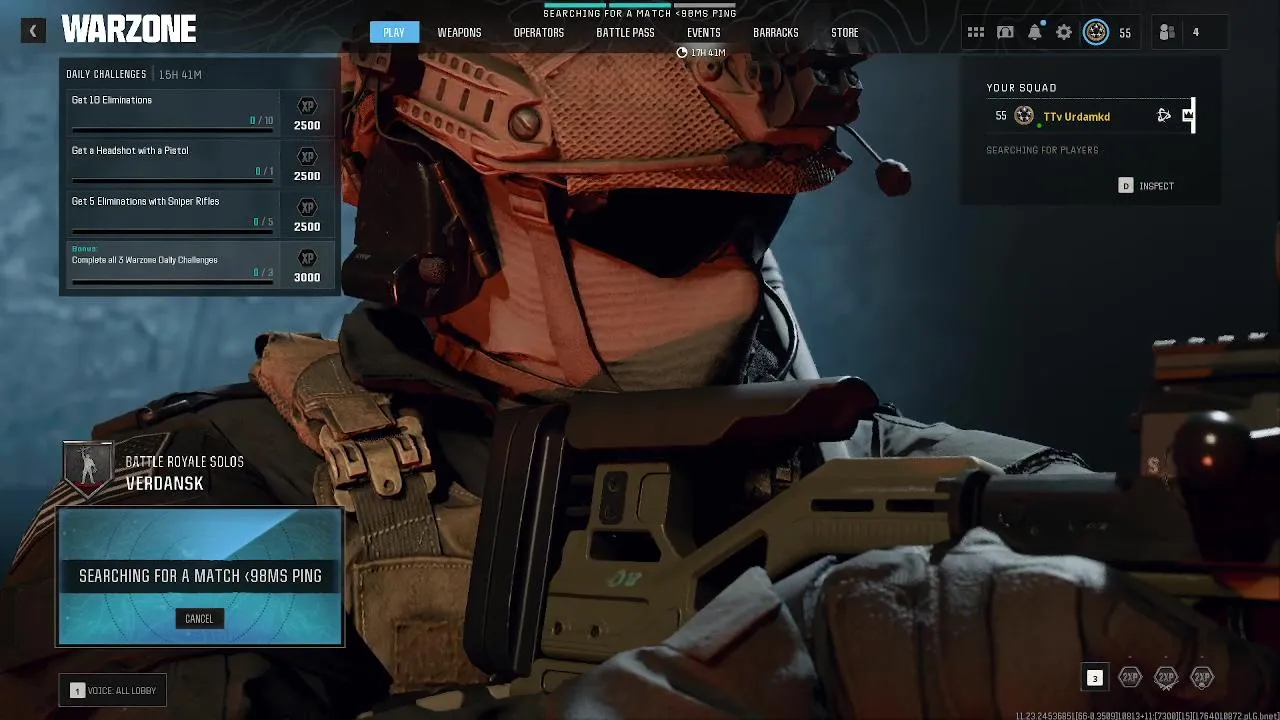
Task: Click the Verdansk map name
Action: click(165, 484)
